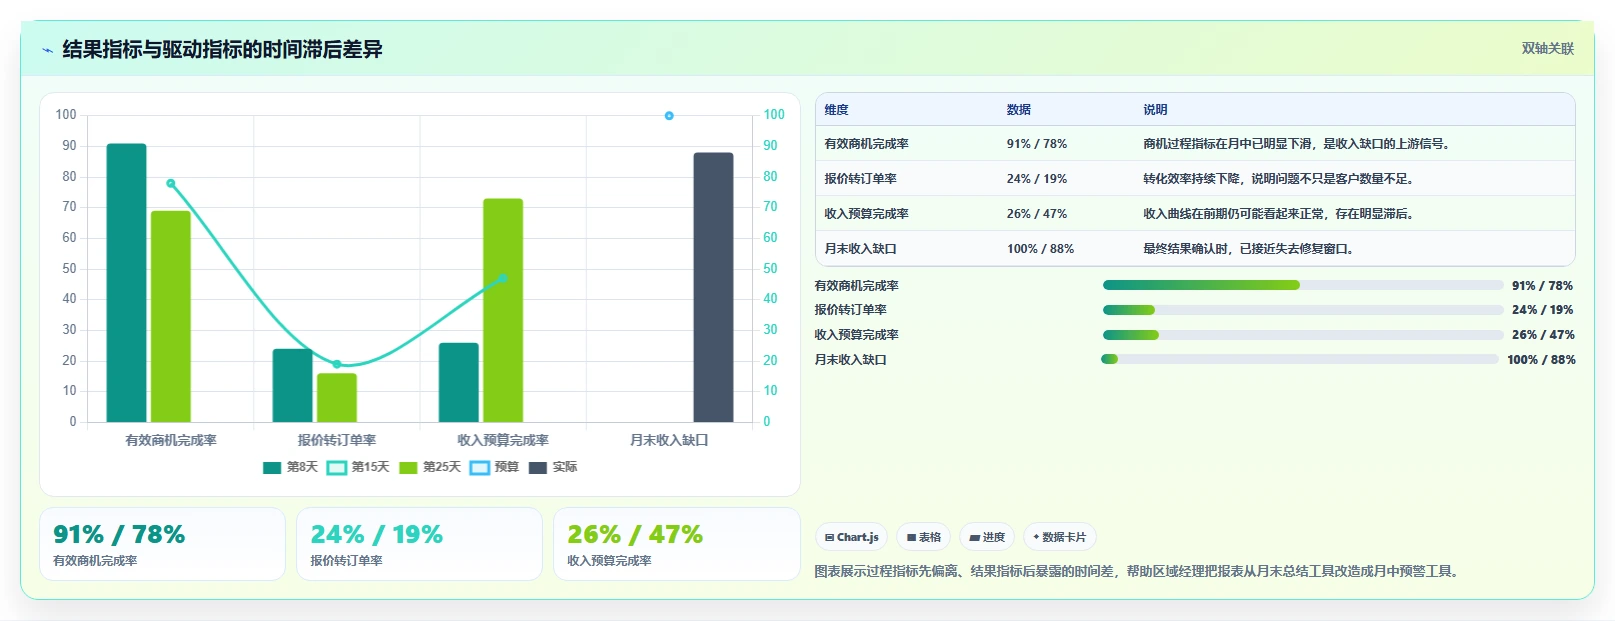Click the panel title 结果指标与驱动指标的时间滞后差异
This screenshot has height=621, width=1615.
click(222, 49)
